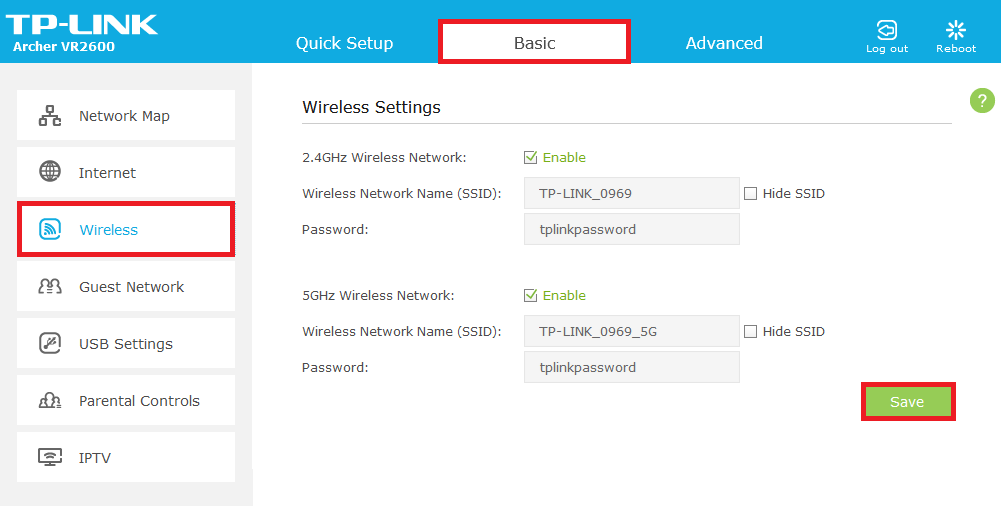Click the Reboot icon
This screenshot has width=1001, height=506.
[x=956, y=30]
